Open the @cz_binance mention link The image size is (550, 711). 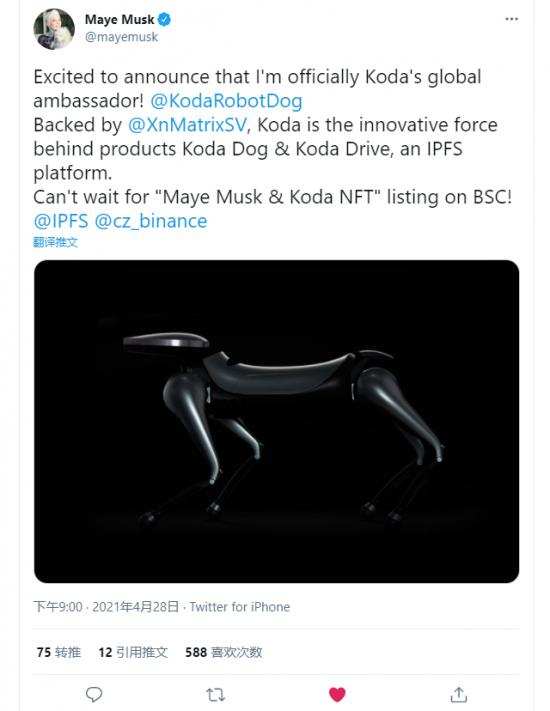(151, 221)
